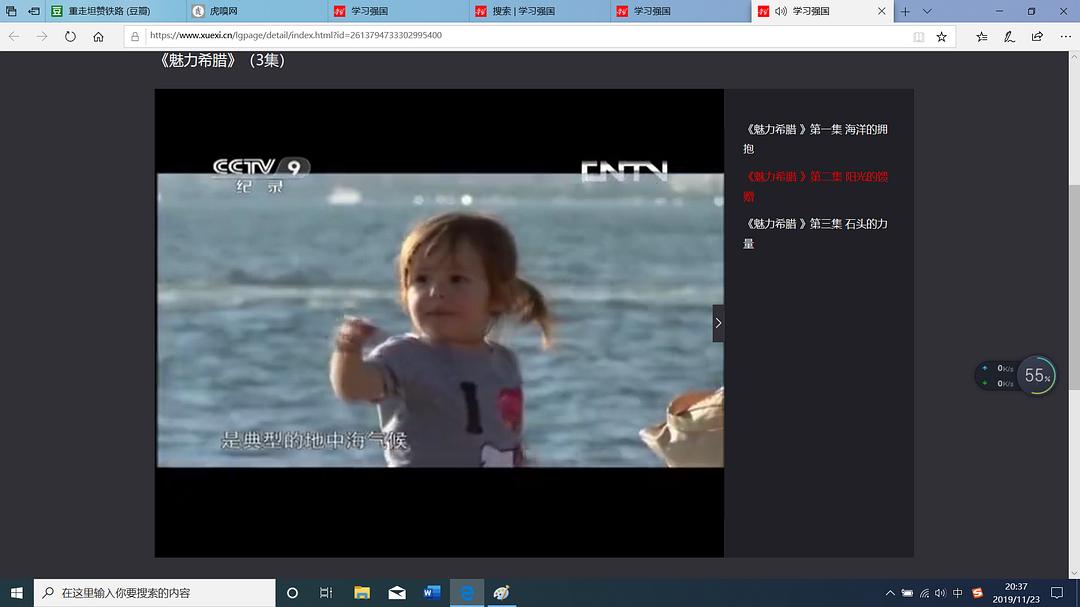Image resolution: width=1080 pixels, height=607 pixels.
Task: Show hidden system tray icons
Action: point(890,593)
